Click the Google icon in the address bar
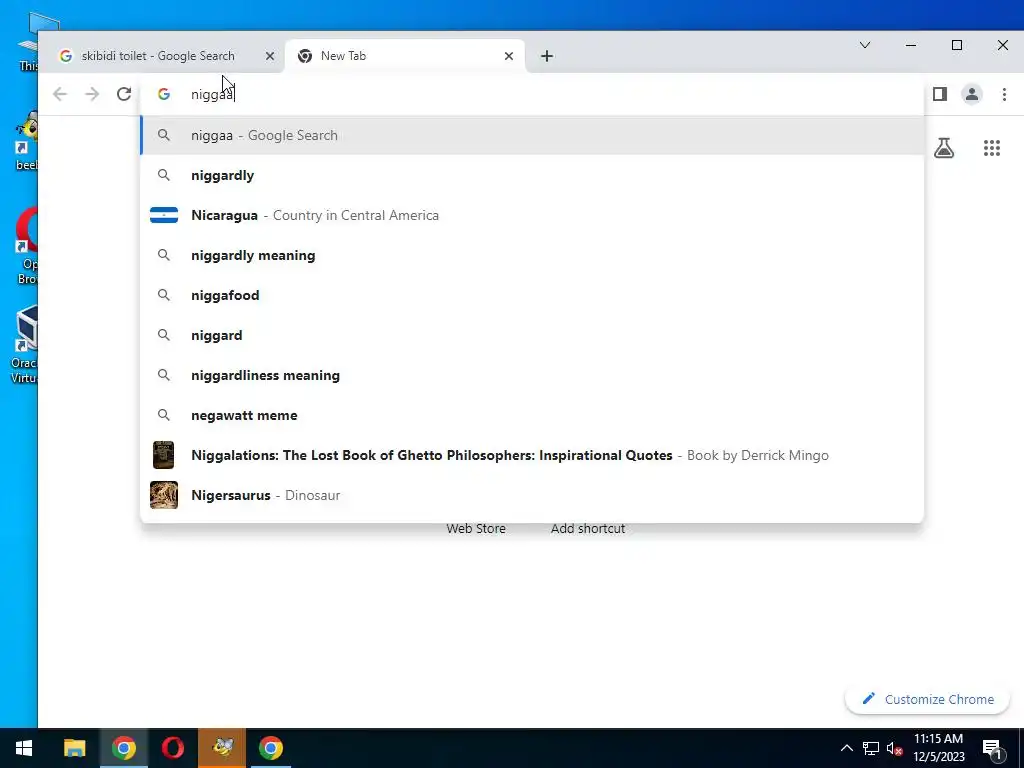This screenshot has width=1024, height=768. click(164, 94)
